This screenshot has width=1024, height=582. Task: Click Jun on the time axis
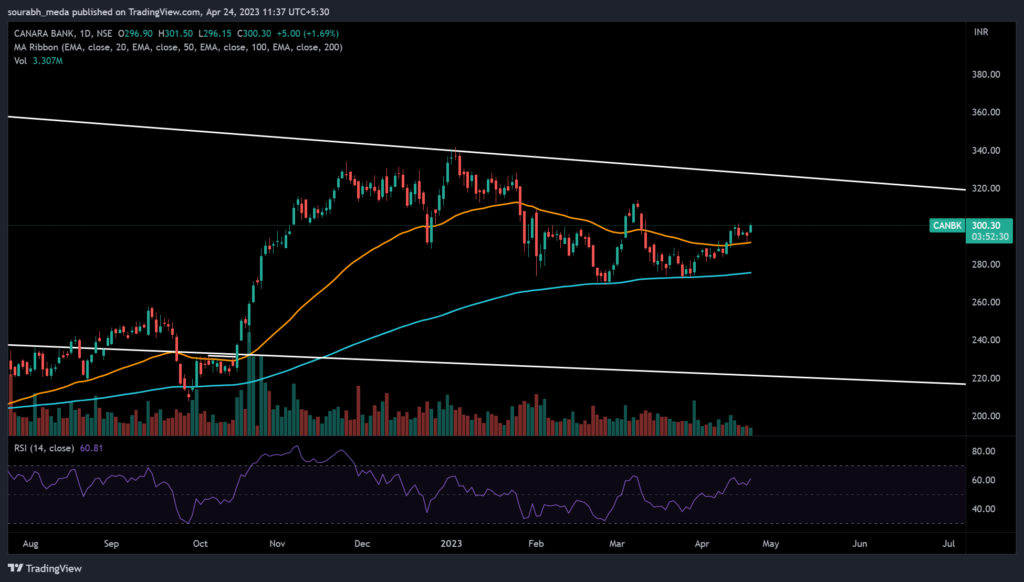(860, 543)
